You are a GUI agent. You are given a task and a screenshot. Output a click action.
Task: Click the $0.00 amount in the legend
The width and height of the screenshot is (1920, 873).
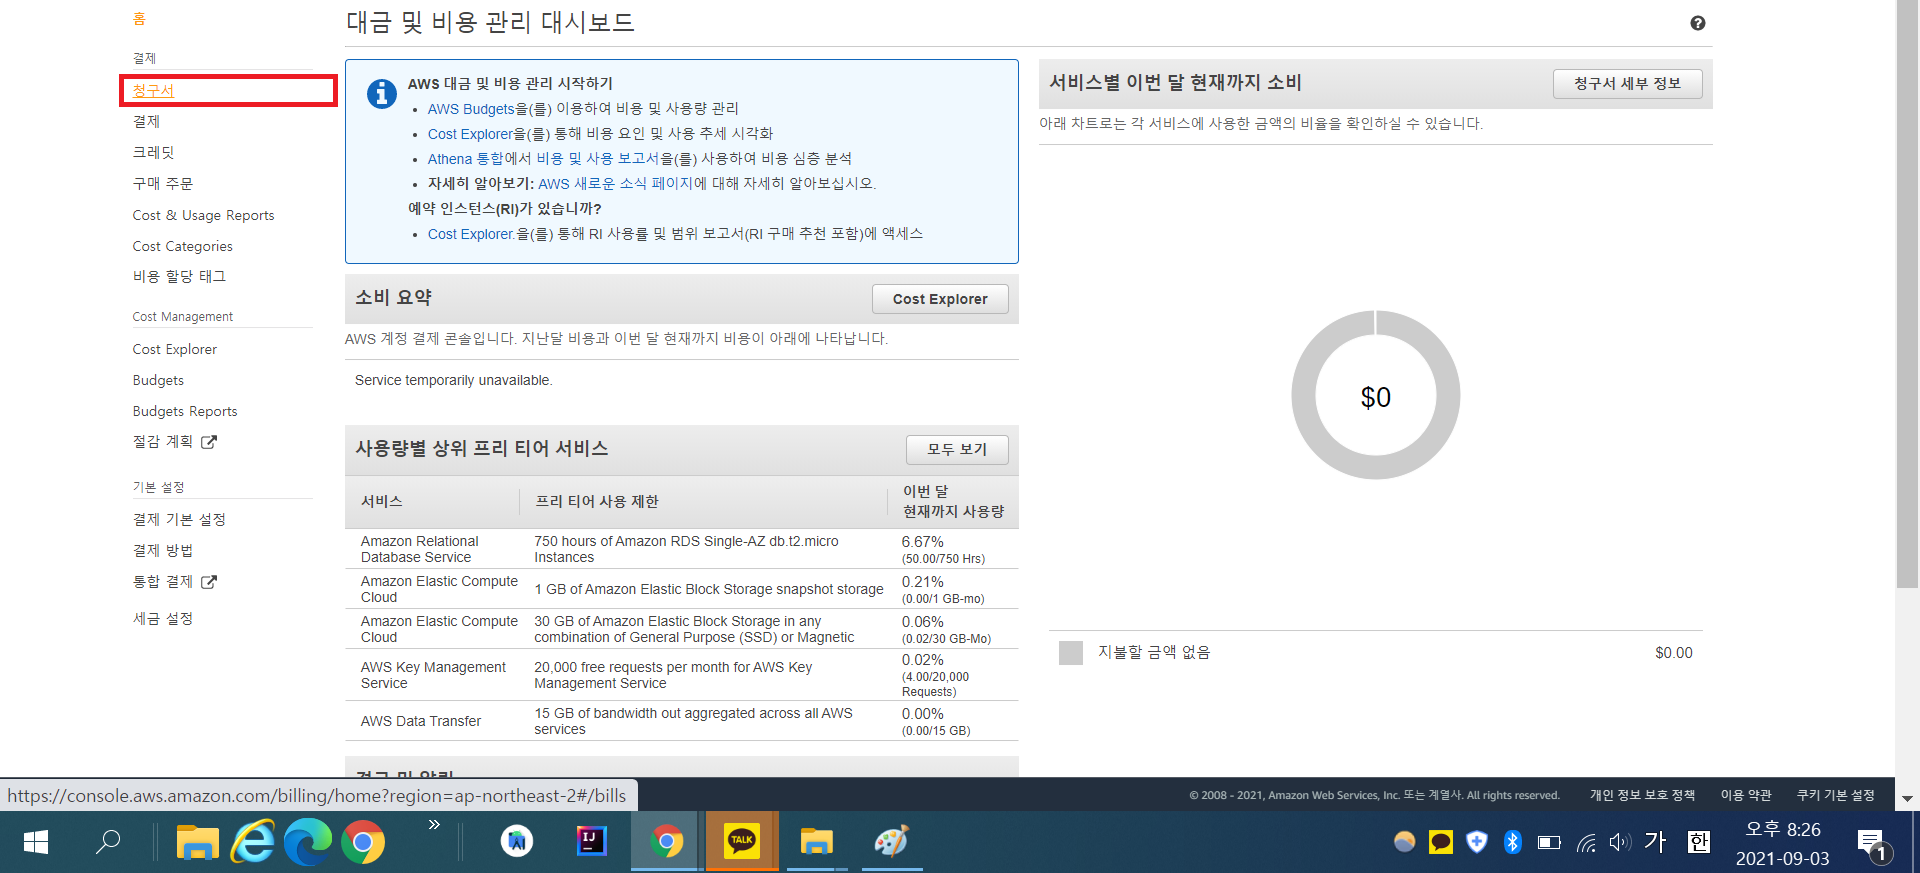pyautogui.click(x=1673, y=653)
